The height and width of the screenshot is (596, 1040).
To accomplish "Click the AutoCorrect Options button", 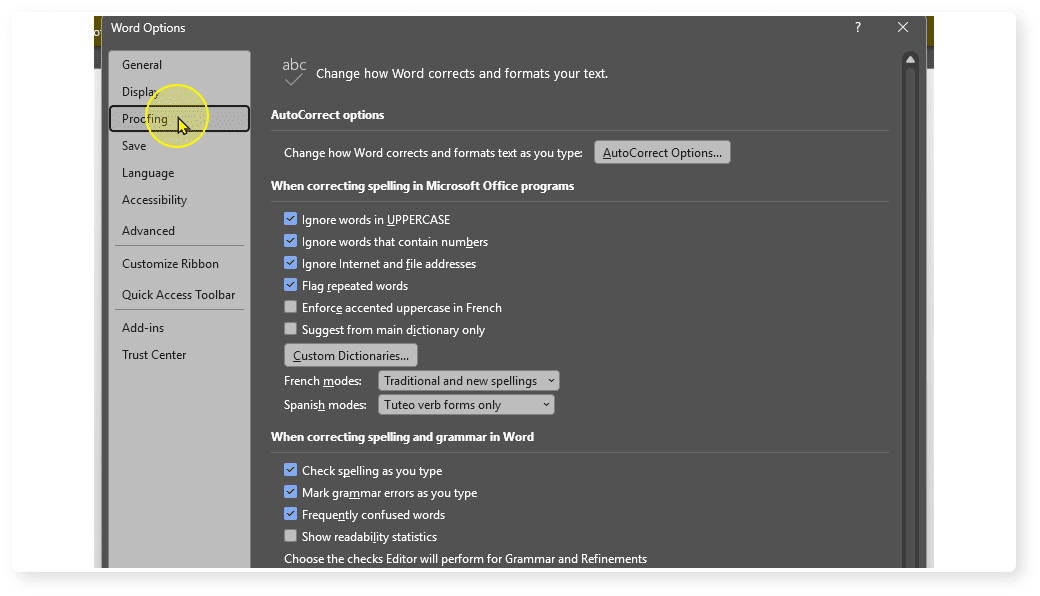I will click(x=662, y=152).
